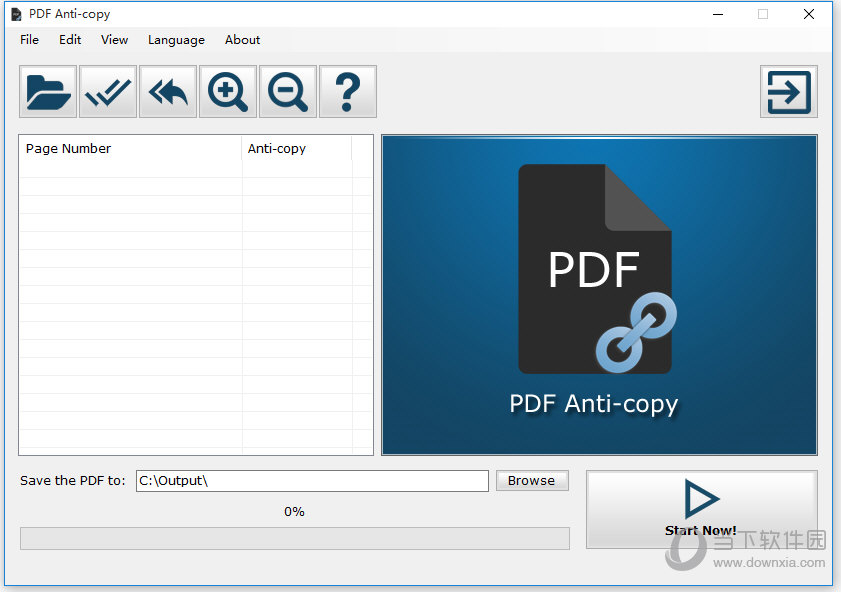
Task: Click the 0% progress bar
Action: click(294, 538)
